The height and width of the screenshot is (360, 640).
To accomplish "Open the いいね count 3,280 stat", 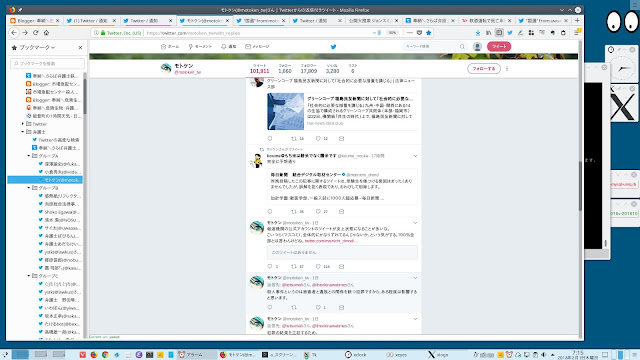I will 332,69.
